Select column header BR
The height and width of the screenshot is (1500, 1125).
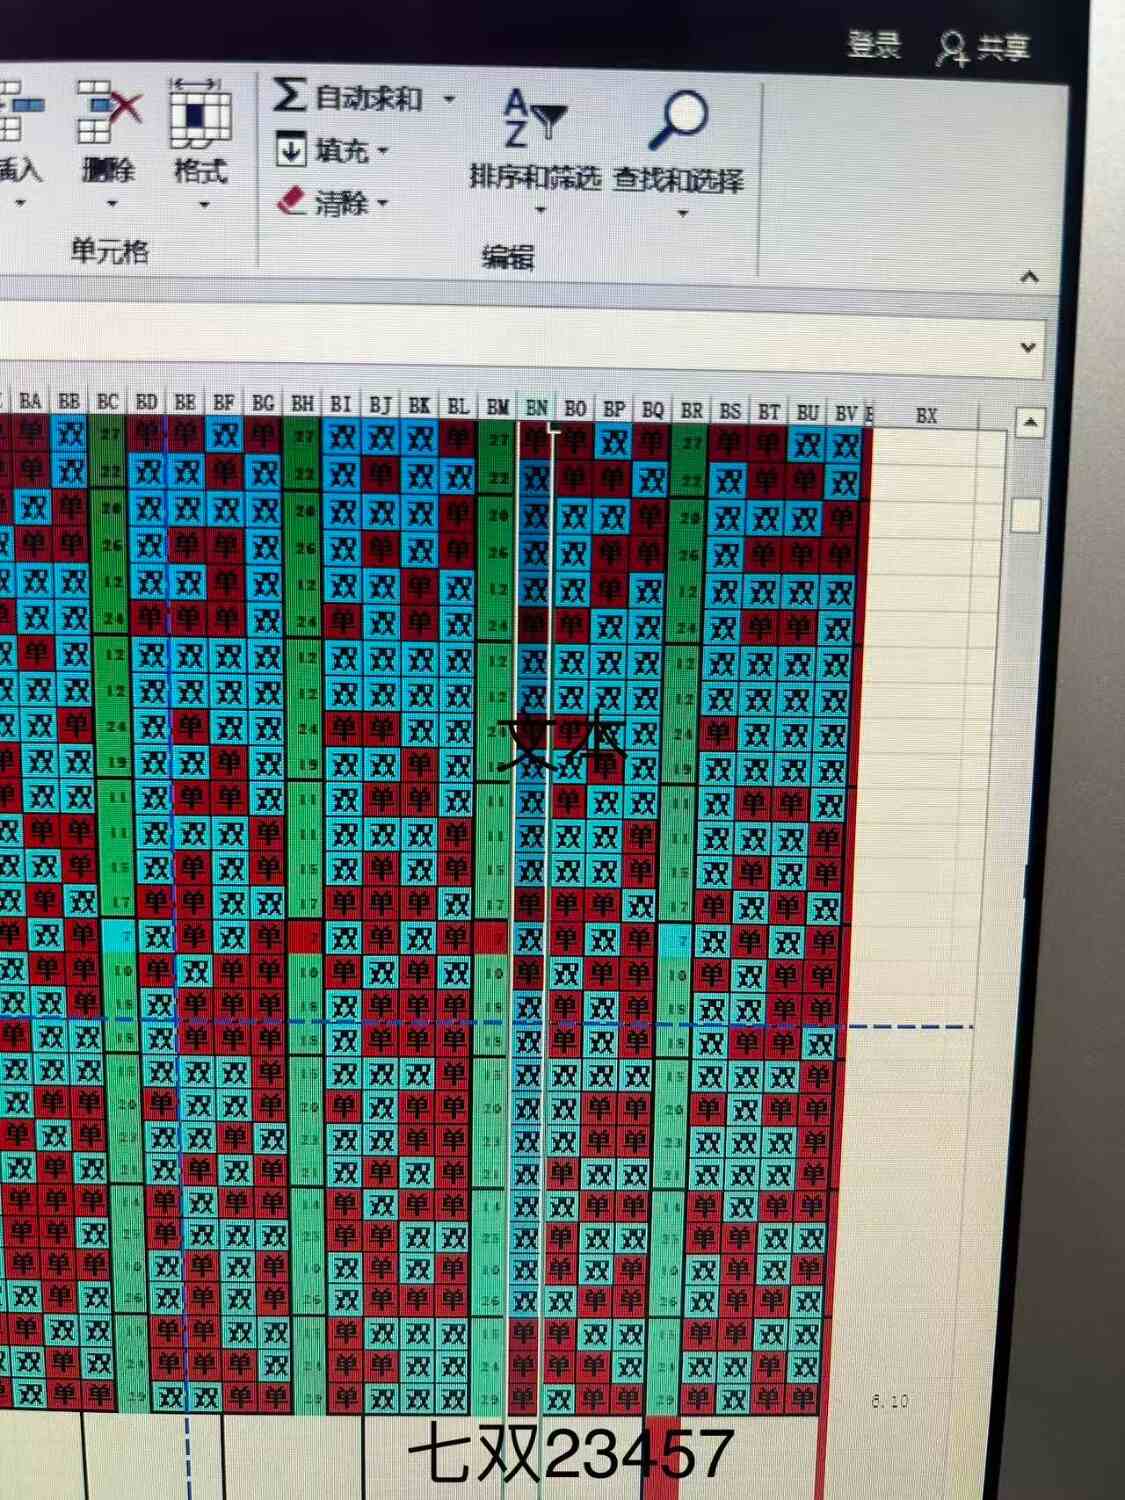(x=692, y=410)
